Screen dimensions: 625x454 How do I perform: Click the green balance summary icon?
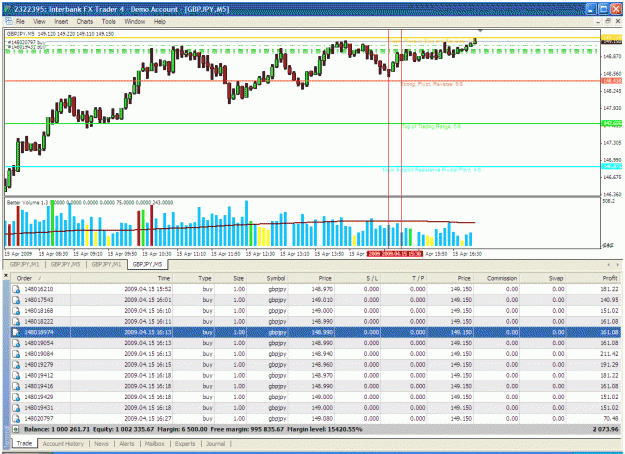pyautogui.click(x=15, y=429)
